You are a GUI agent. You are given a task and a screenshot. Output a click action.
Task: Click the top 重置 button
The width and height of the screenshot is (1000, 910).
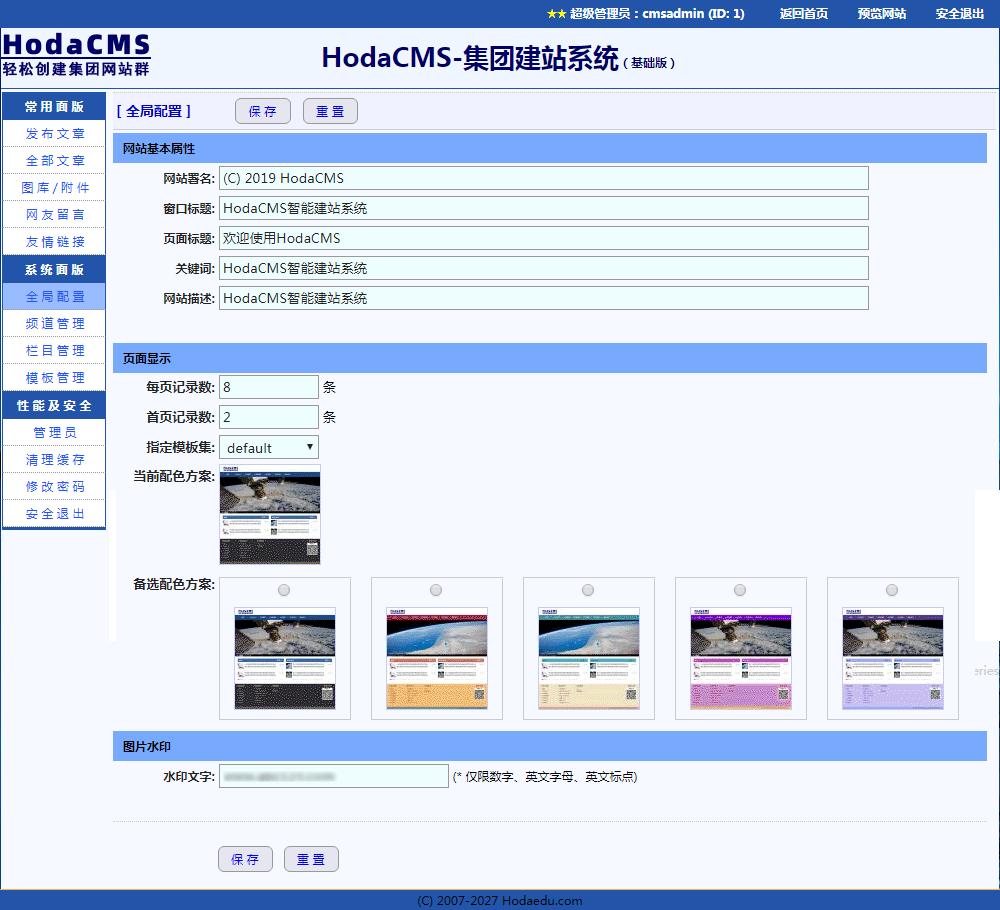(x=330, y=112)
